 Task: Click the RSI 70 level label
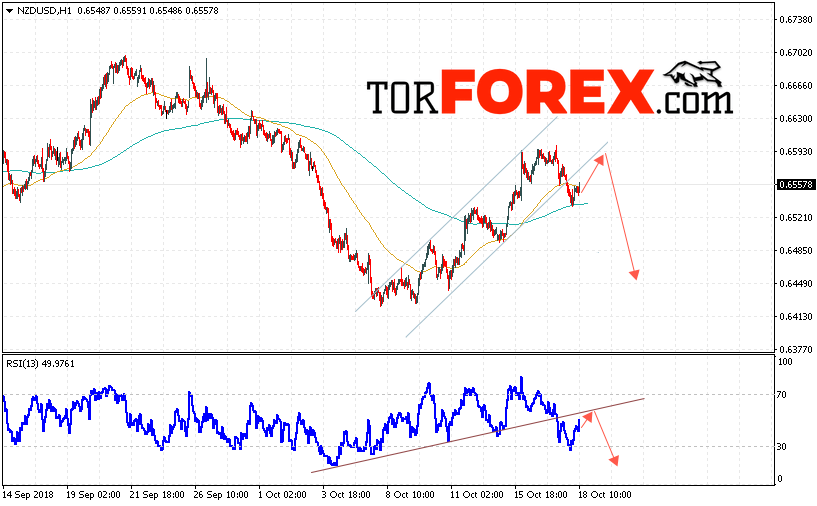pos(781,395)
